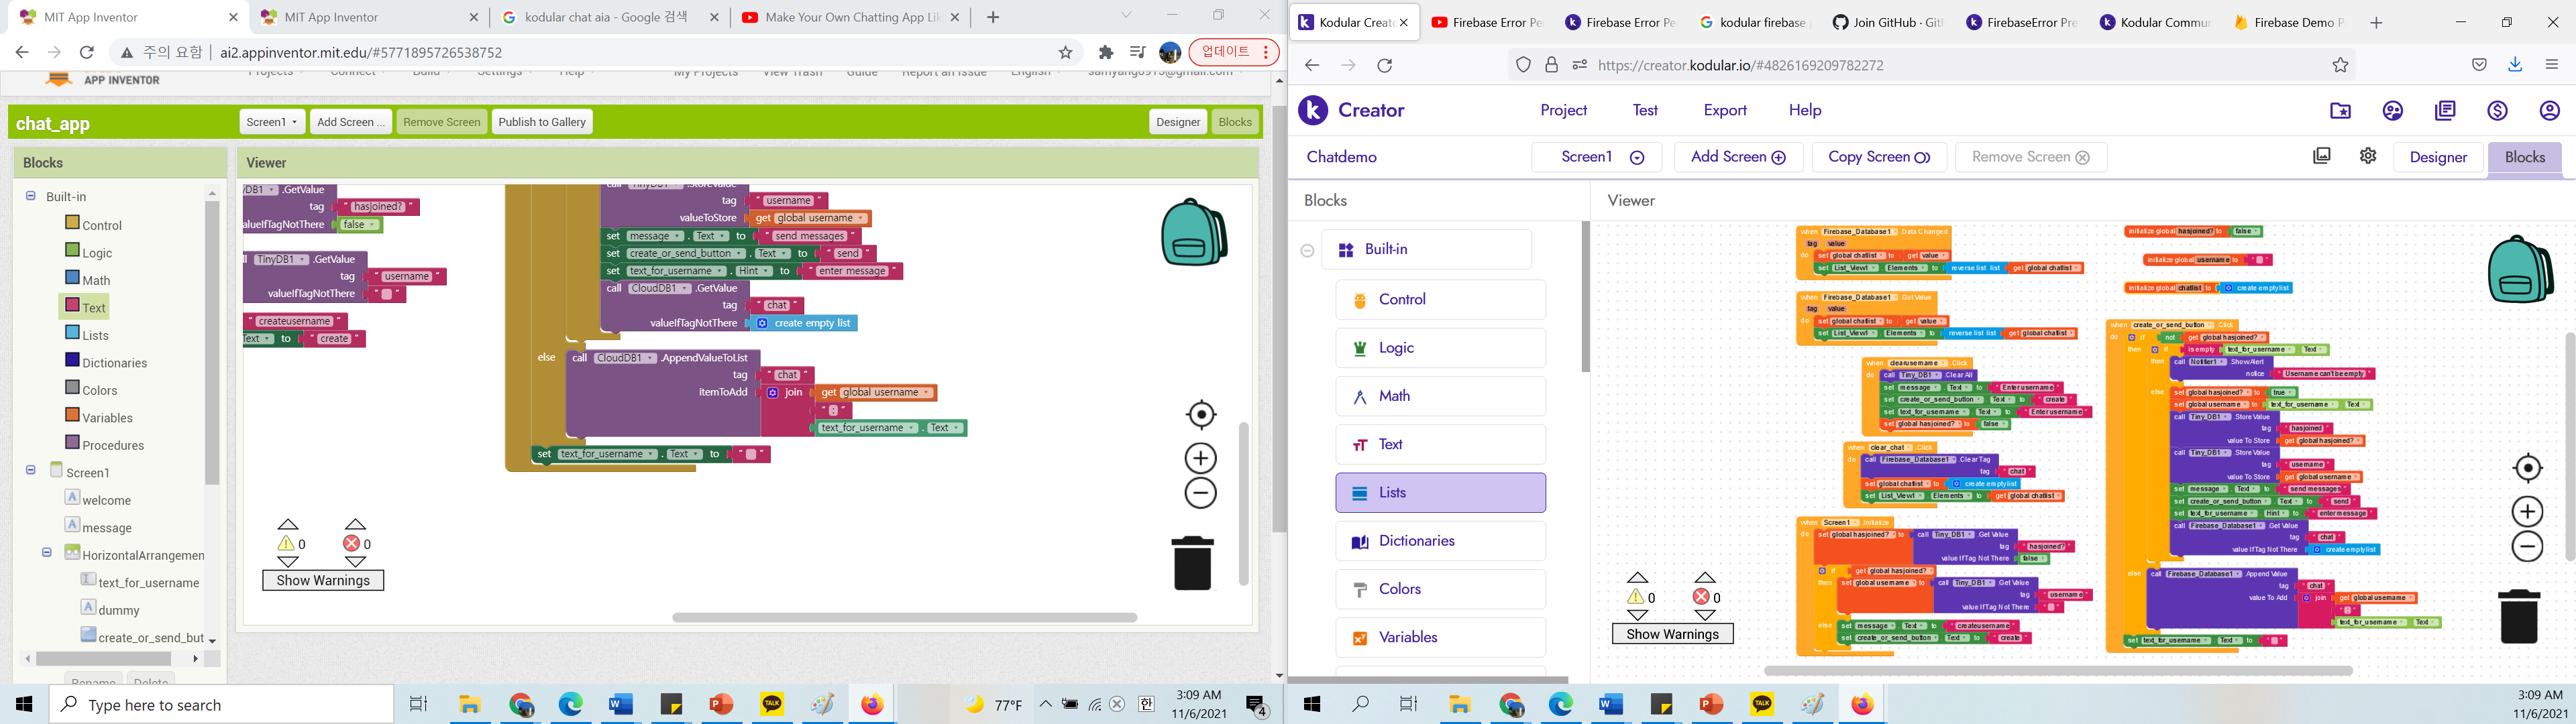Collapse HorizontalArrangement in the App Inventor tree
The image size is (2576, 724).
46,552
